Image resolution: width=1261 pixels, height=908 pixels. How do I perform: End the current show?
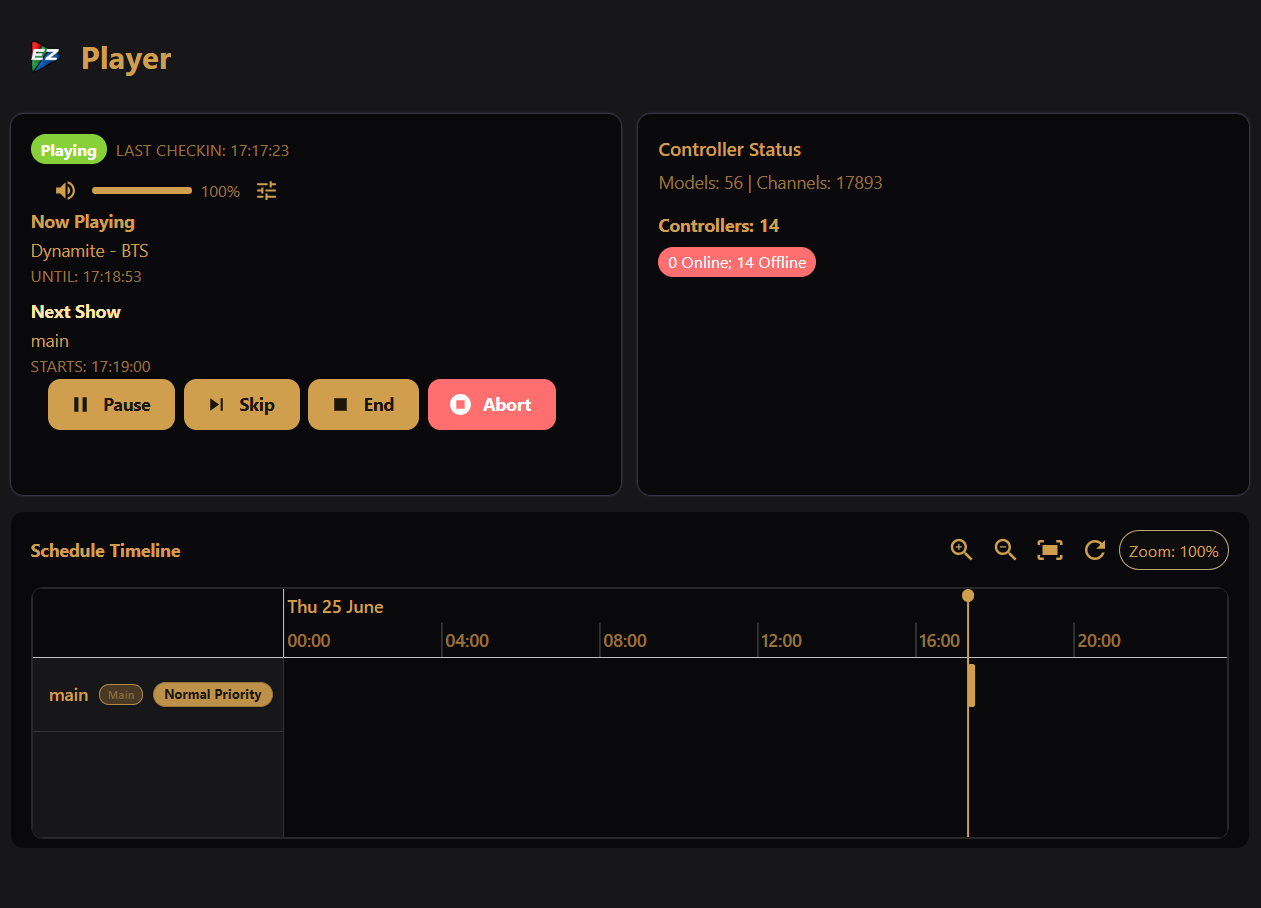click(x=363, y=404)
